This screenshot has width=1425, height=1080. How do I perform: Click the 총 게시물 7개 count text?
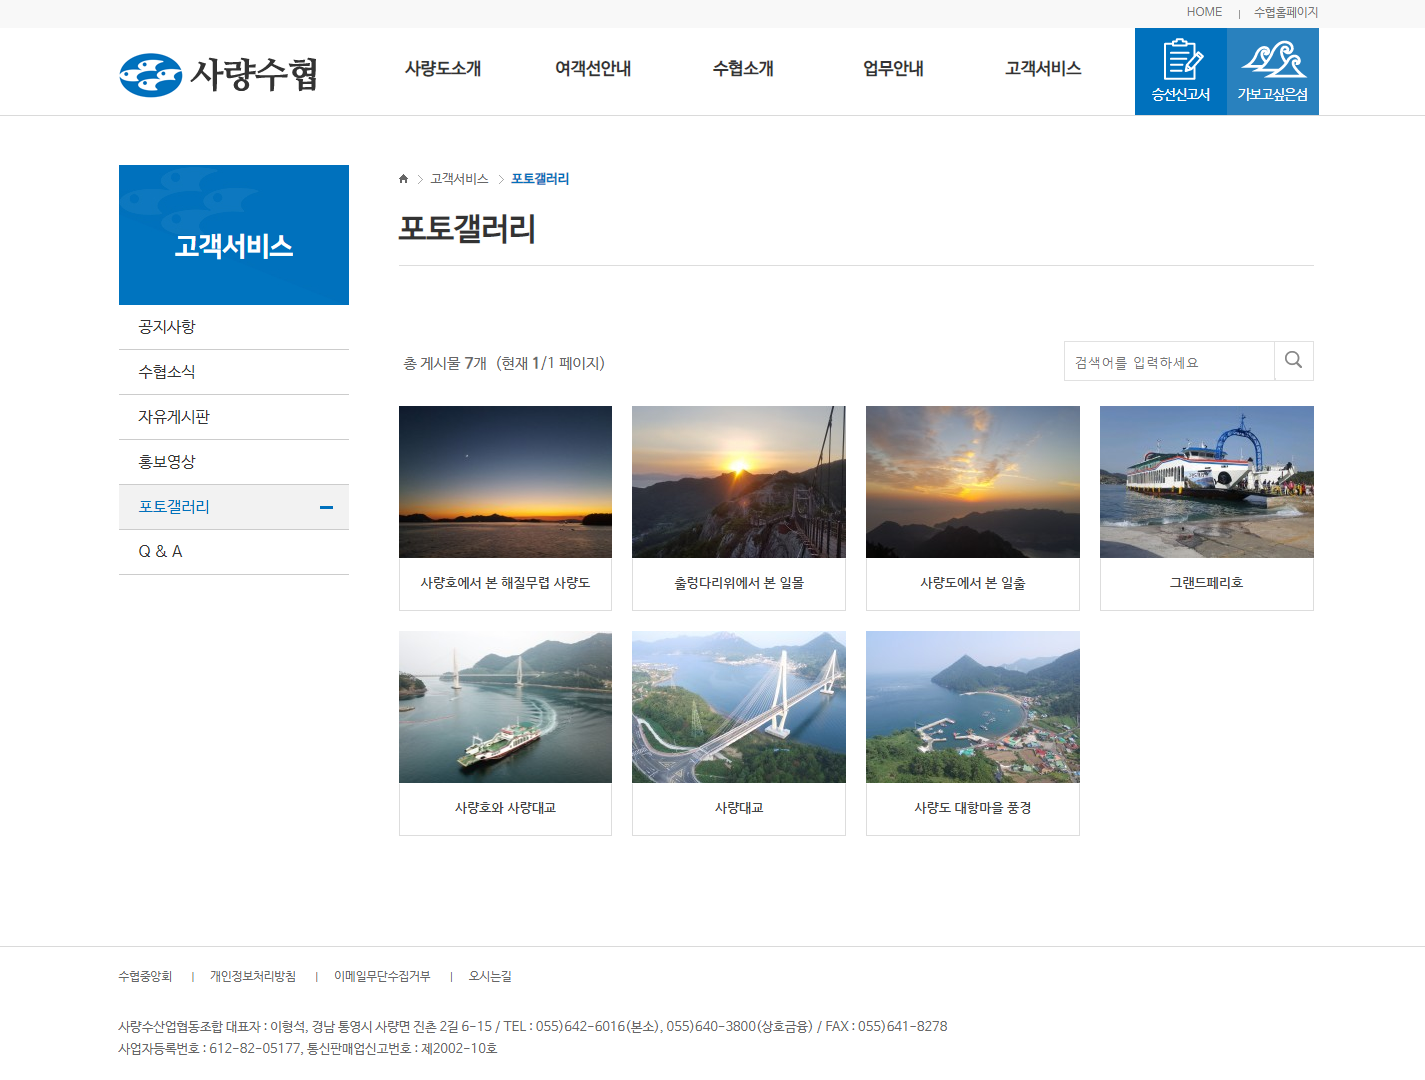tap(445, 363)
